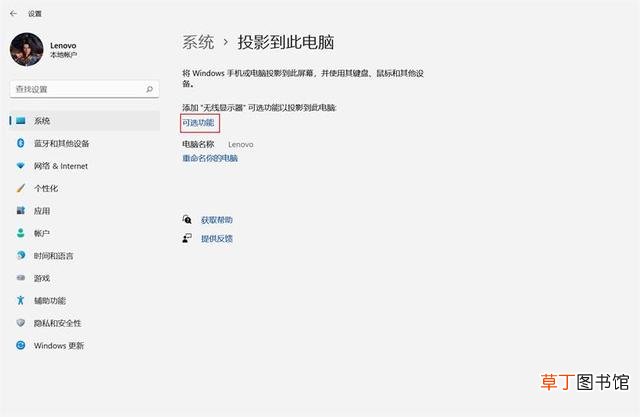Click the 电脑名称 label
The image size is (640, 417).
[x=198, y=144]
